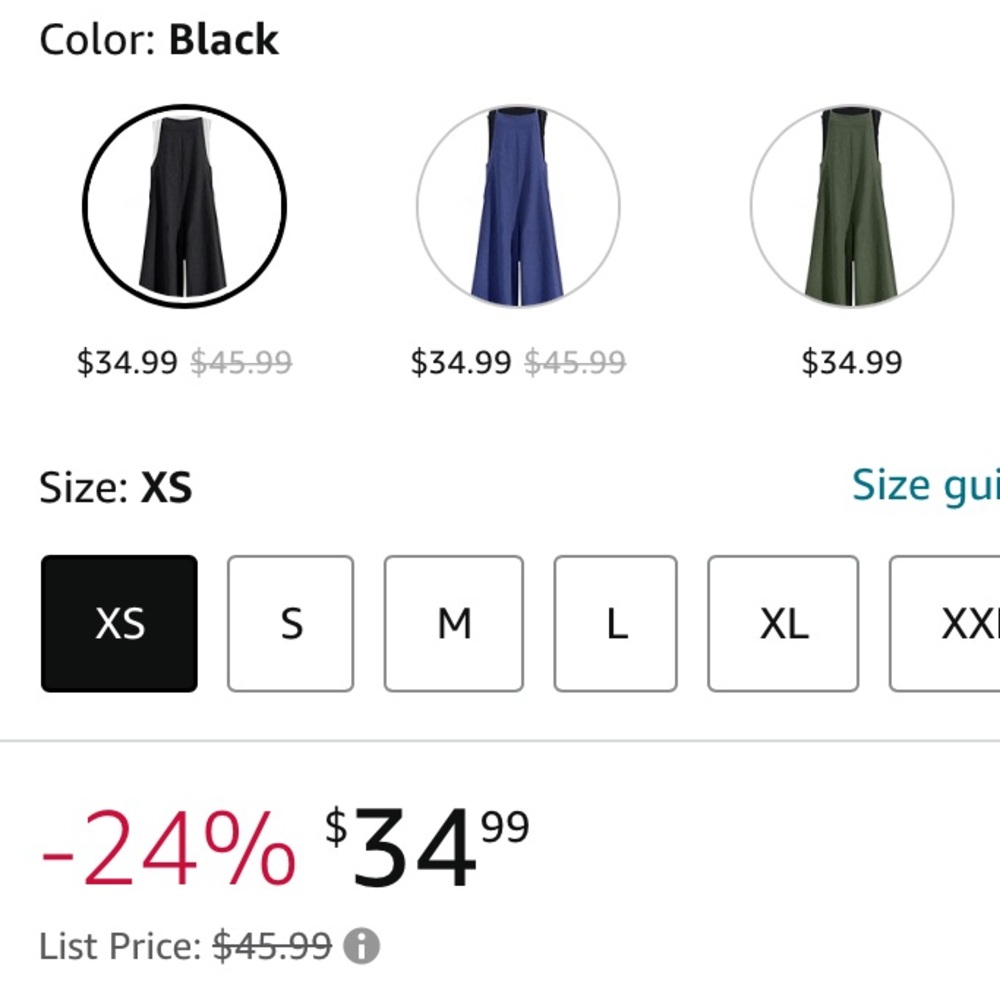
Task: Choose the Blue jumpsuit color swatch
Action: click(x=518, y=206)
